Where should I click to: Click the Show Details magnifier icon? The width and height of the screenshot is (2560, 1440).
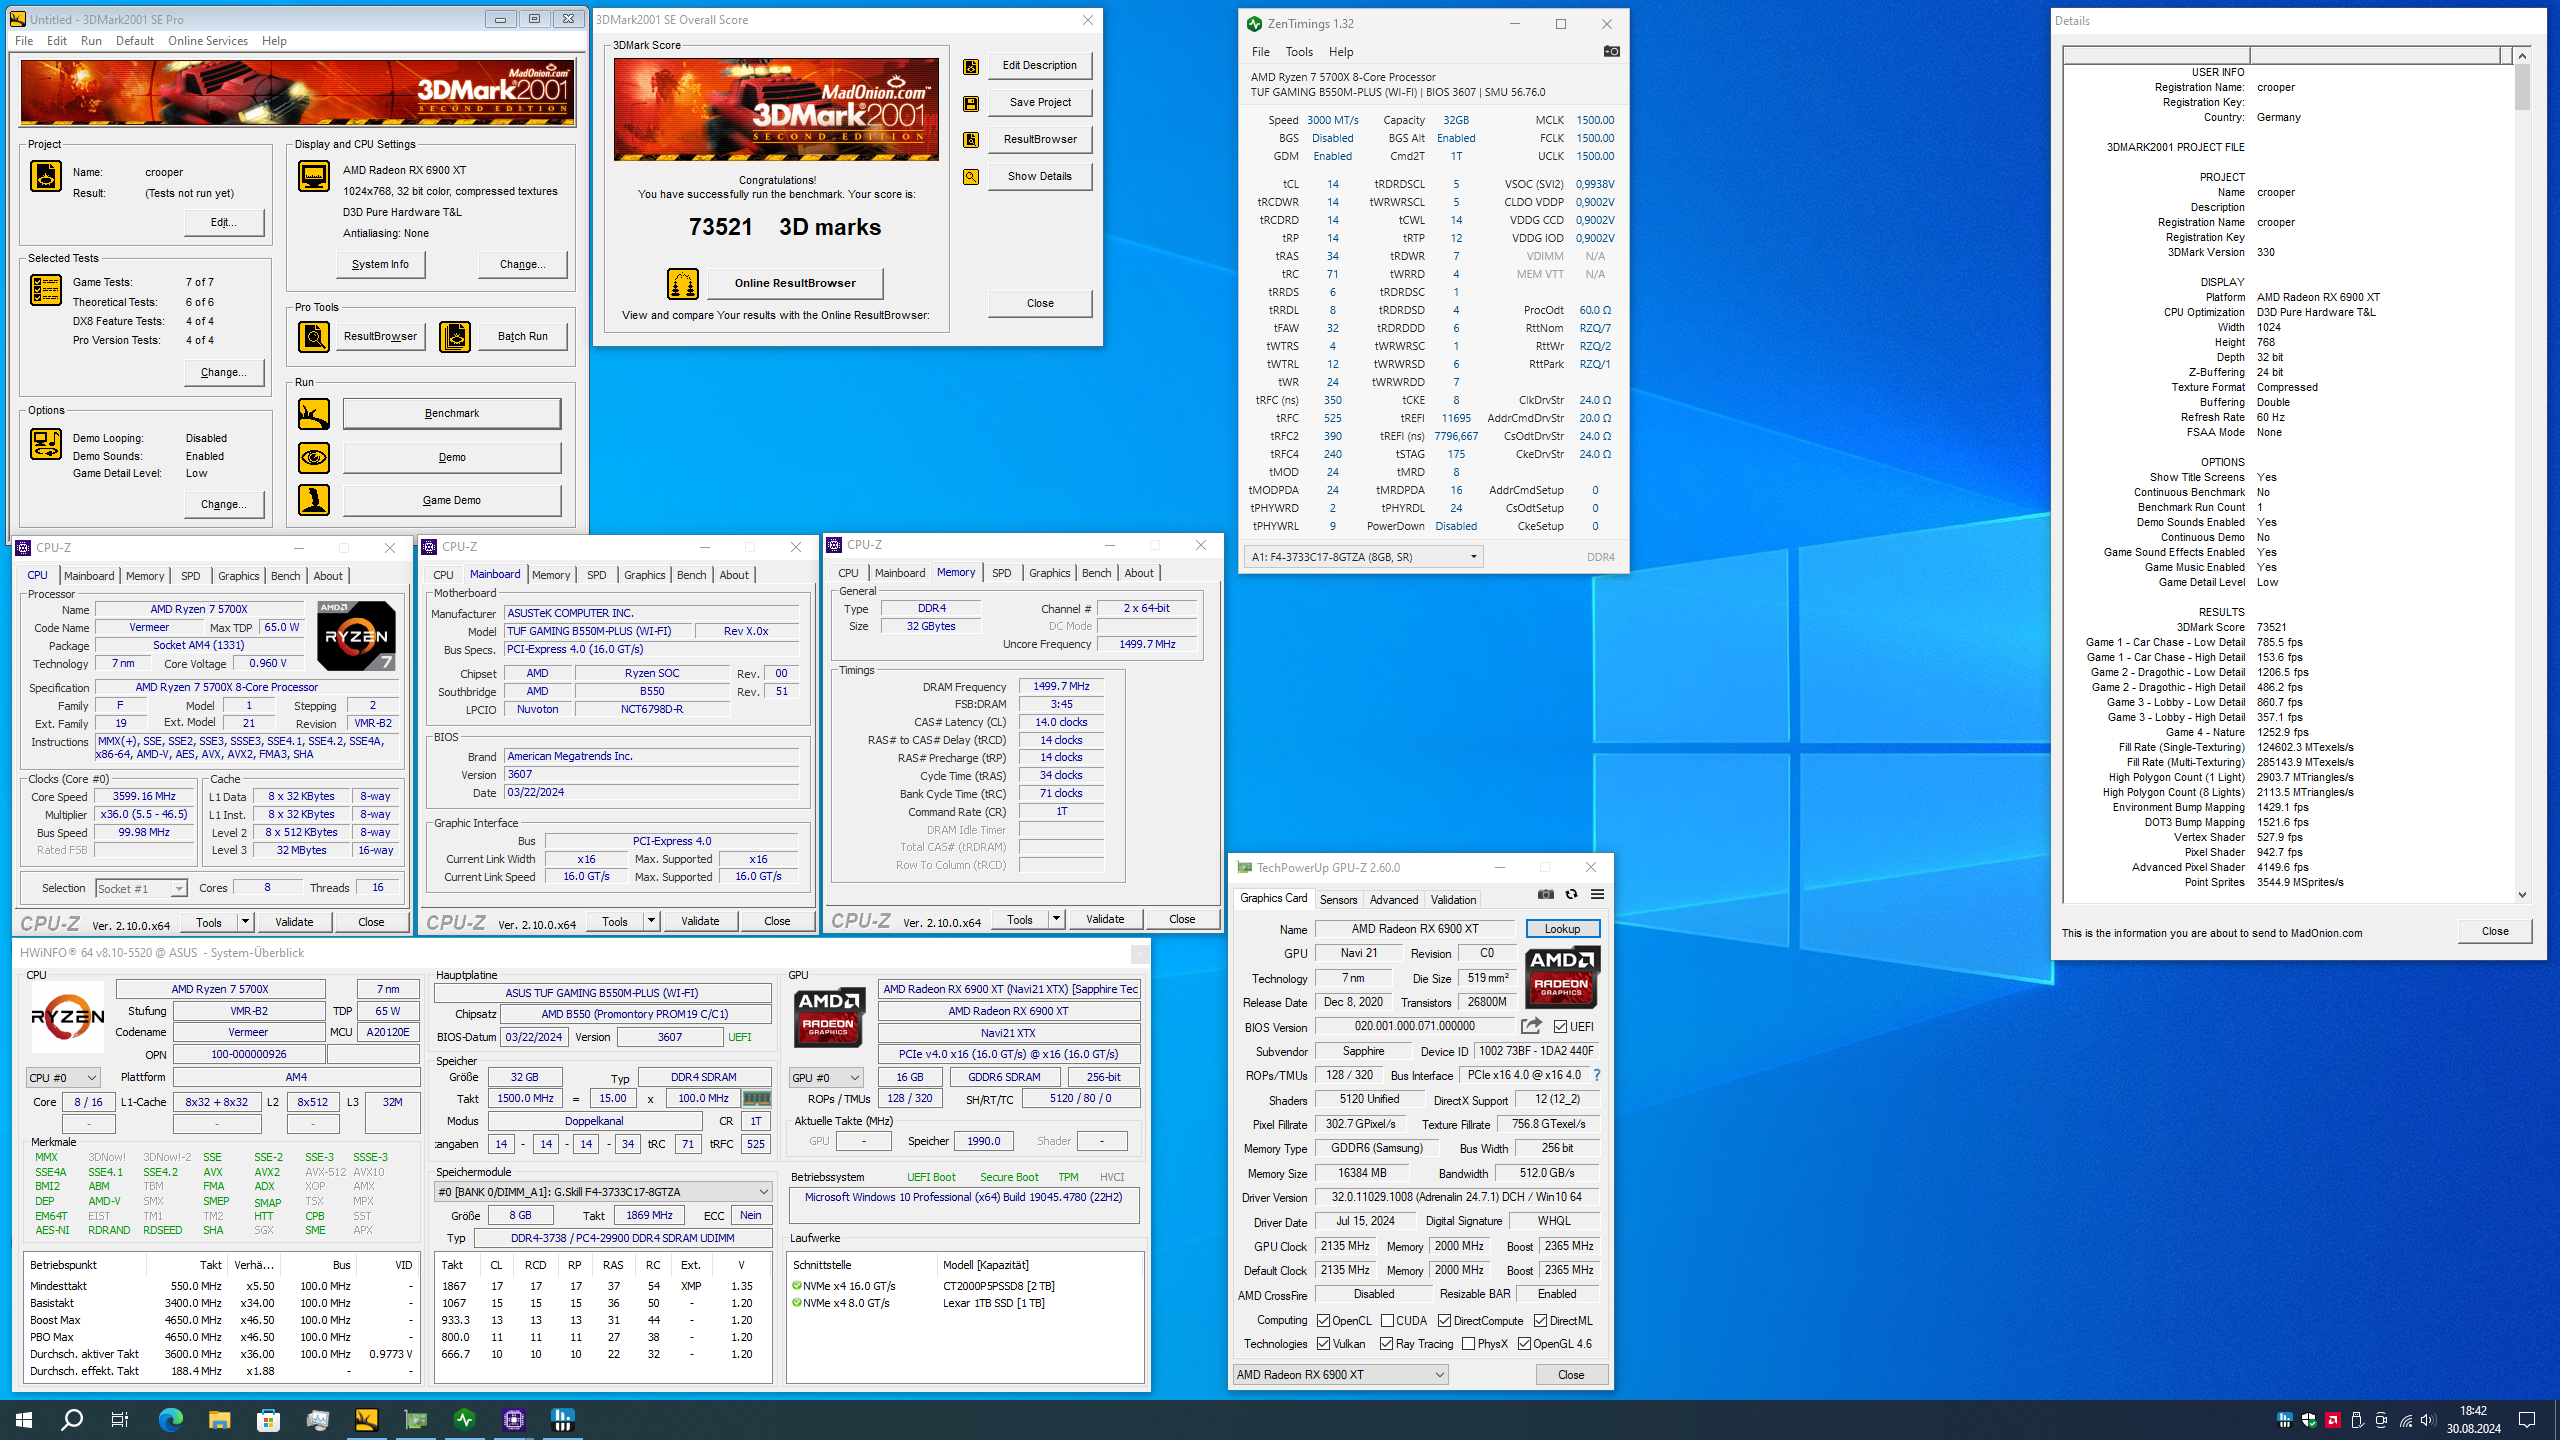tap(970, 177)
